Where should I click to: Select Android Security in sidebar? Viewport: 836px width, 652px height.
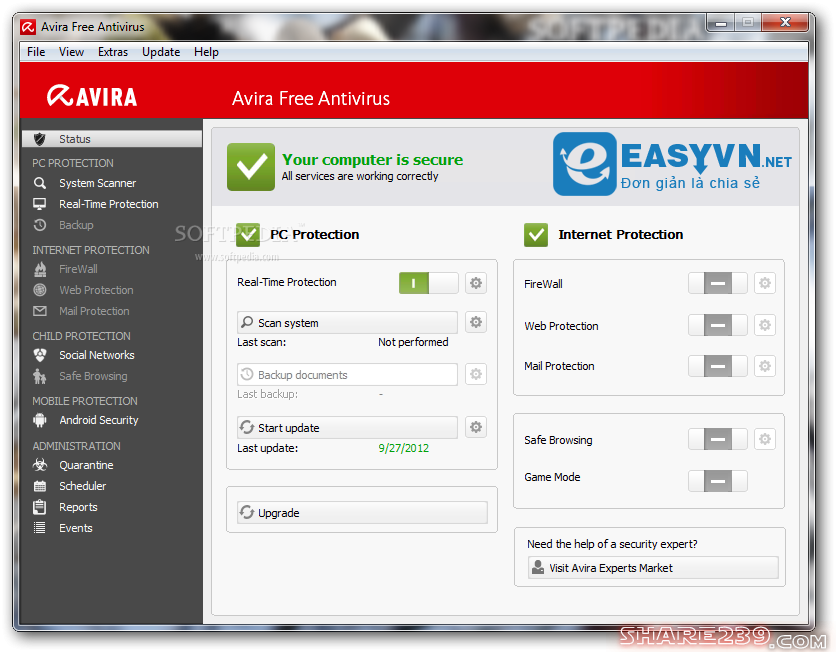(x=99, y=420)
